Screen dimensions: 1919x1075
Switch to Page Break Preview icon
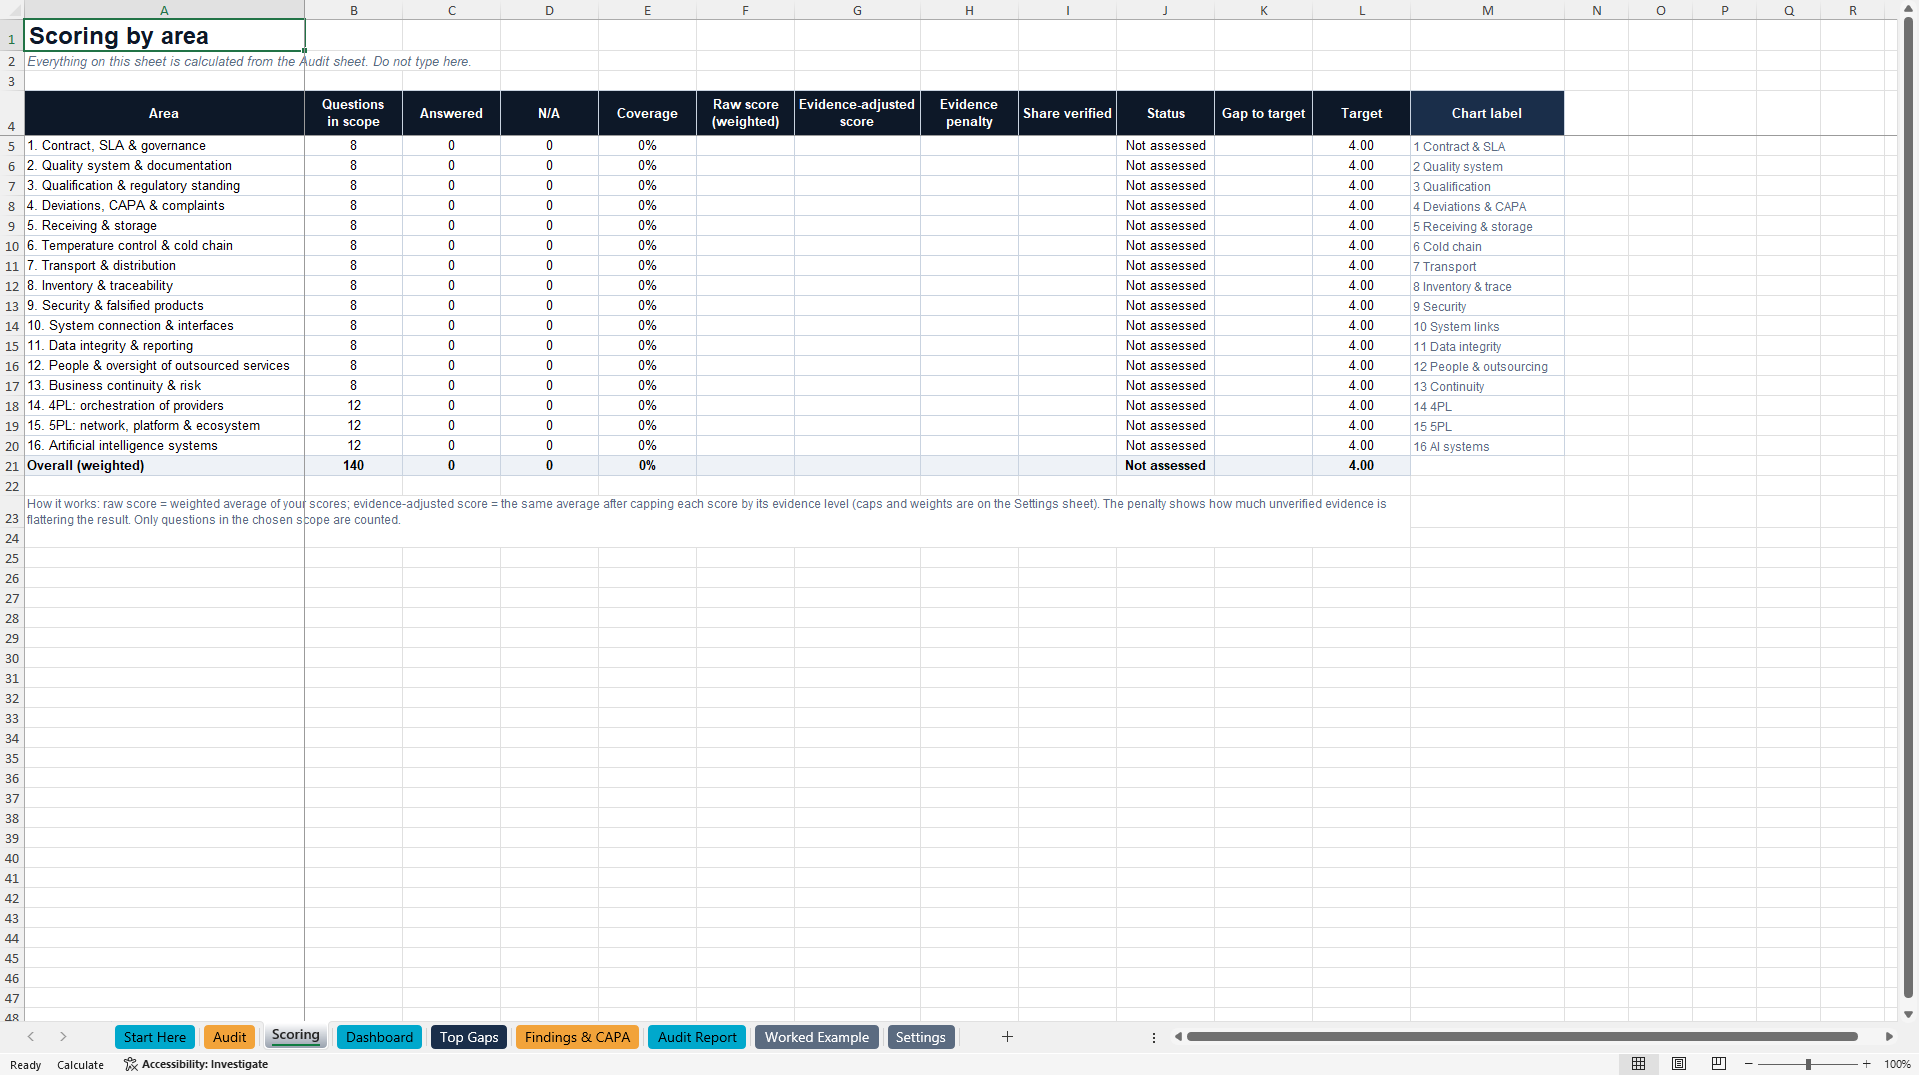1719,1064
